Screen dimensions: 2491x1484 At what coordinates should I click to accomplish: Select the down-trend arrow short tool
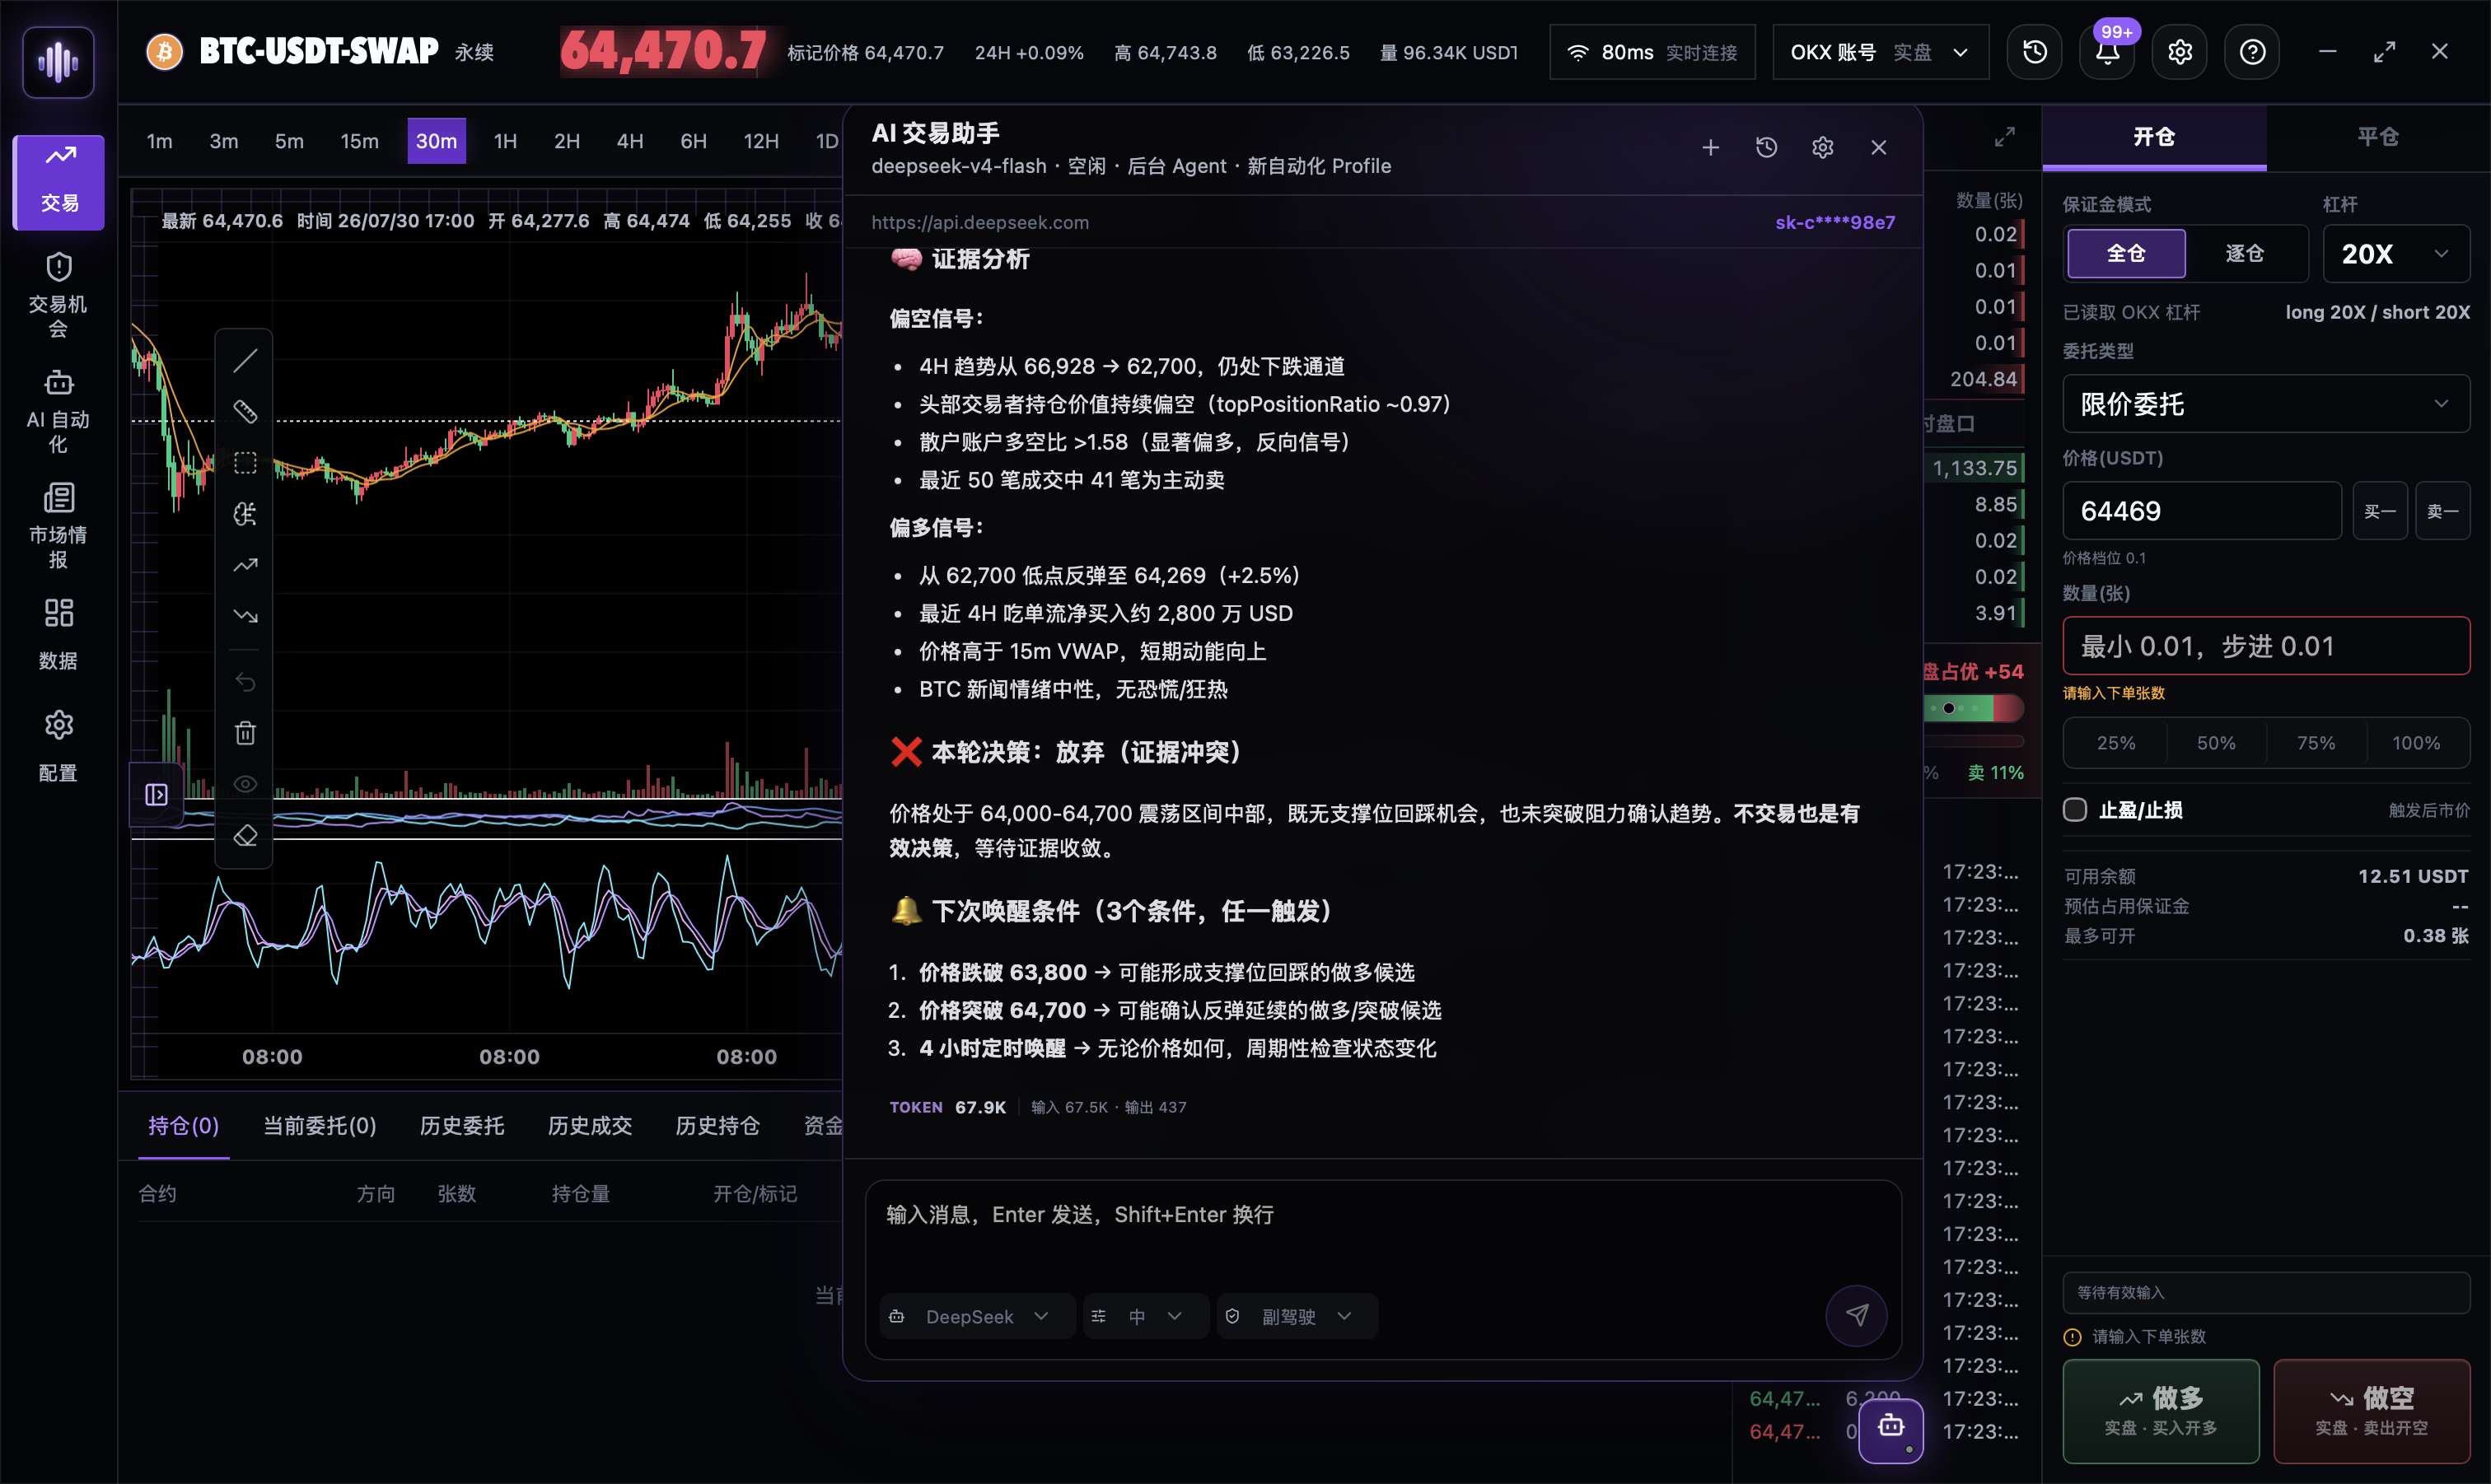pyautogui.click(x=245, y=616)
